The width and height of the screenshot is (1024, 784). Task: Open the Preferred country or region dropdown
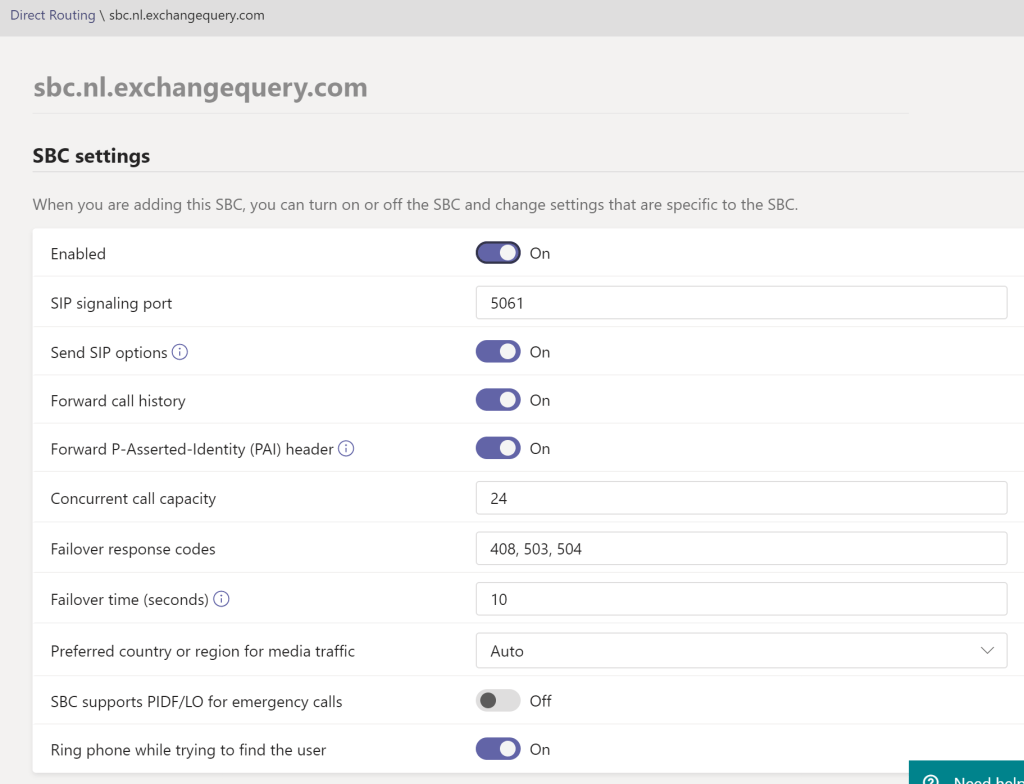[740, 650]
